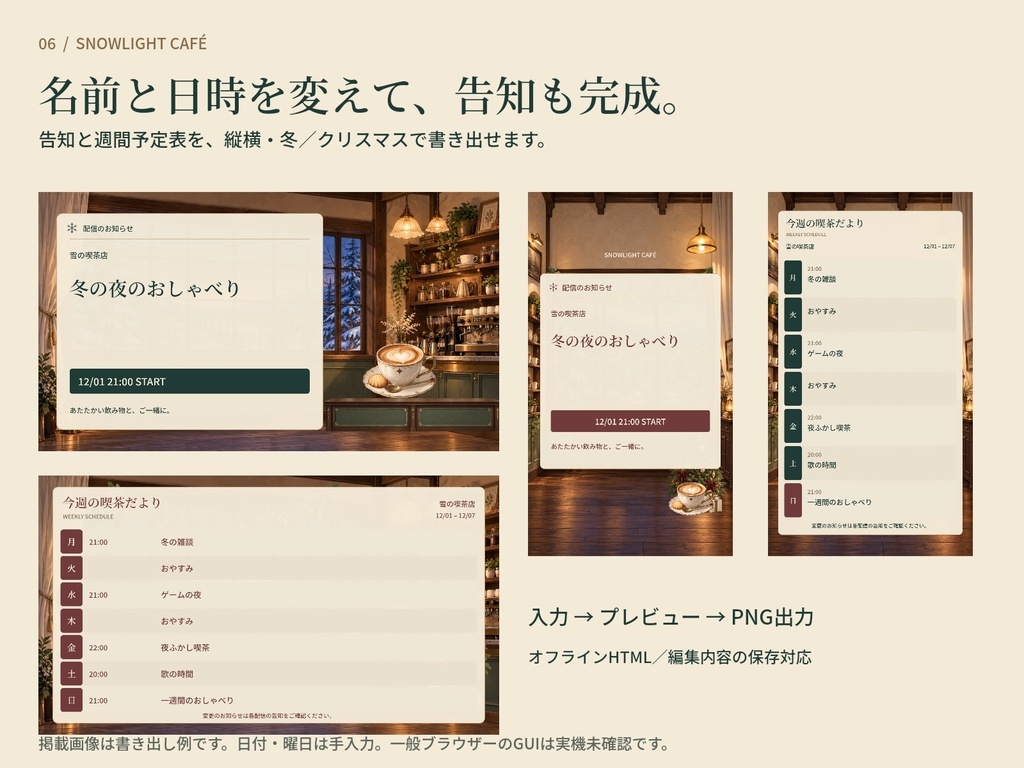Click あたたかい飲み物と、ご一緒に。 in the landscape announcement
This screenshot has height=768, width=1024.
(x=120, y=411)
